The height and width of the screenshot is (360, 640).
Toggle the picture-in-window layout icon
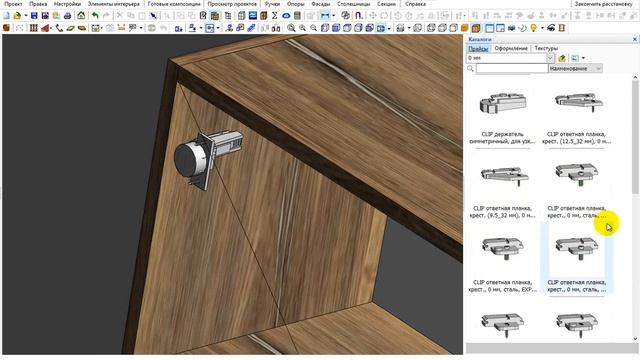tap(500, 28)
